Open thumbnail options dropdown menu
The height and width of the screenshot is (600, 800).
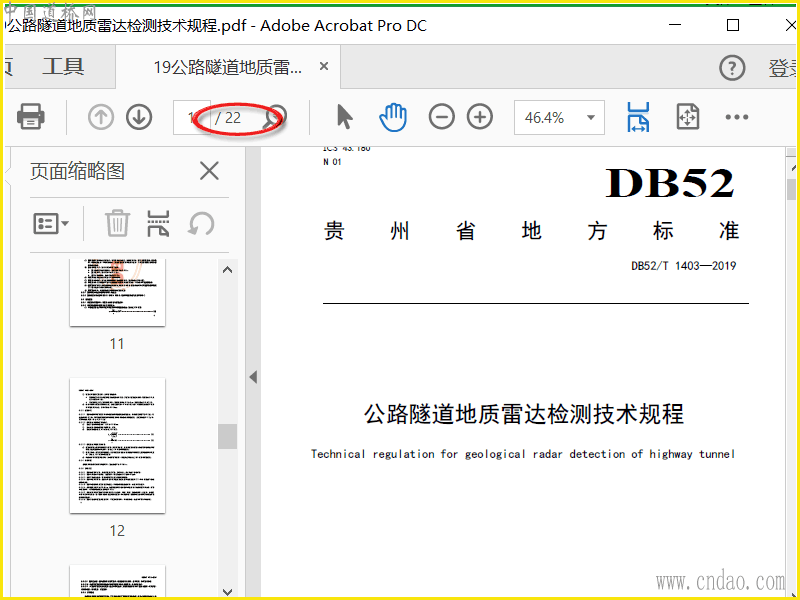(x=51, y=223)
